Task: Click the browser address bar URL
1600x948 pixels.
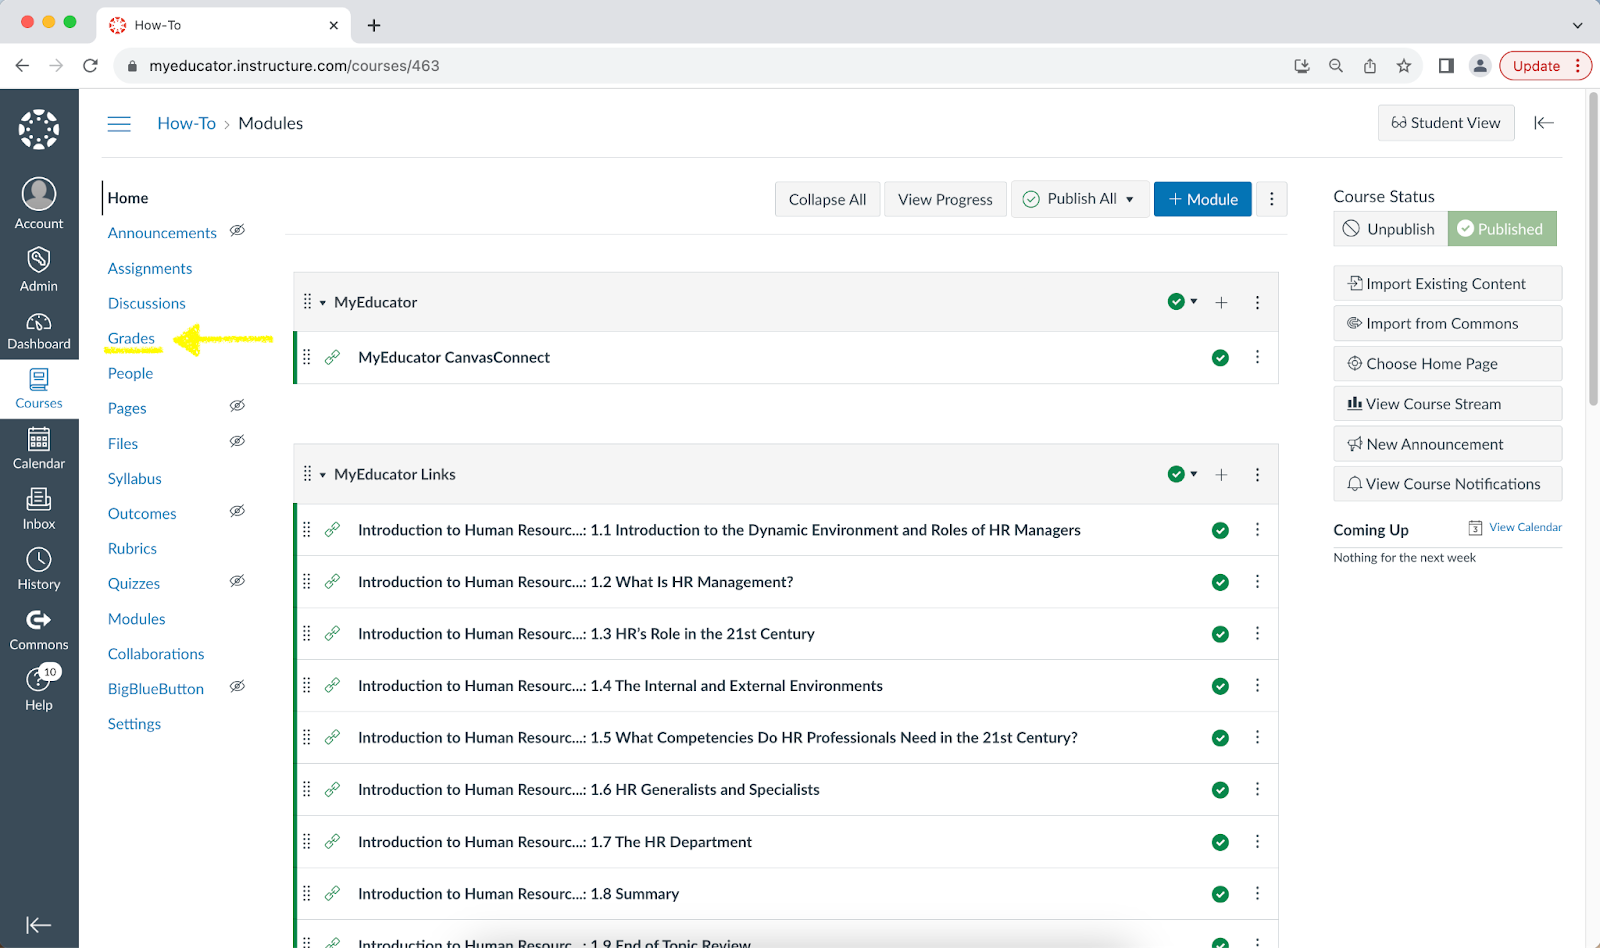Action: coord(294,66)
